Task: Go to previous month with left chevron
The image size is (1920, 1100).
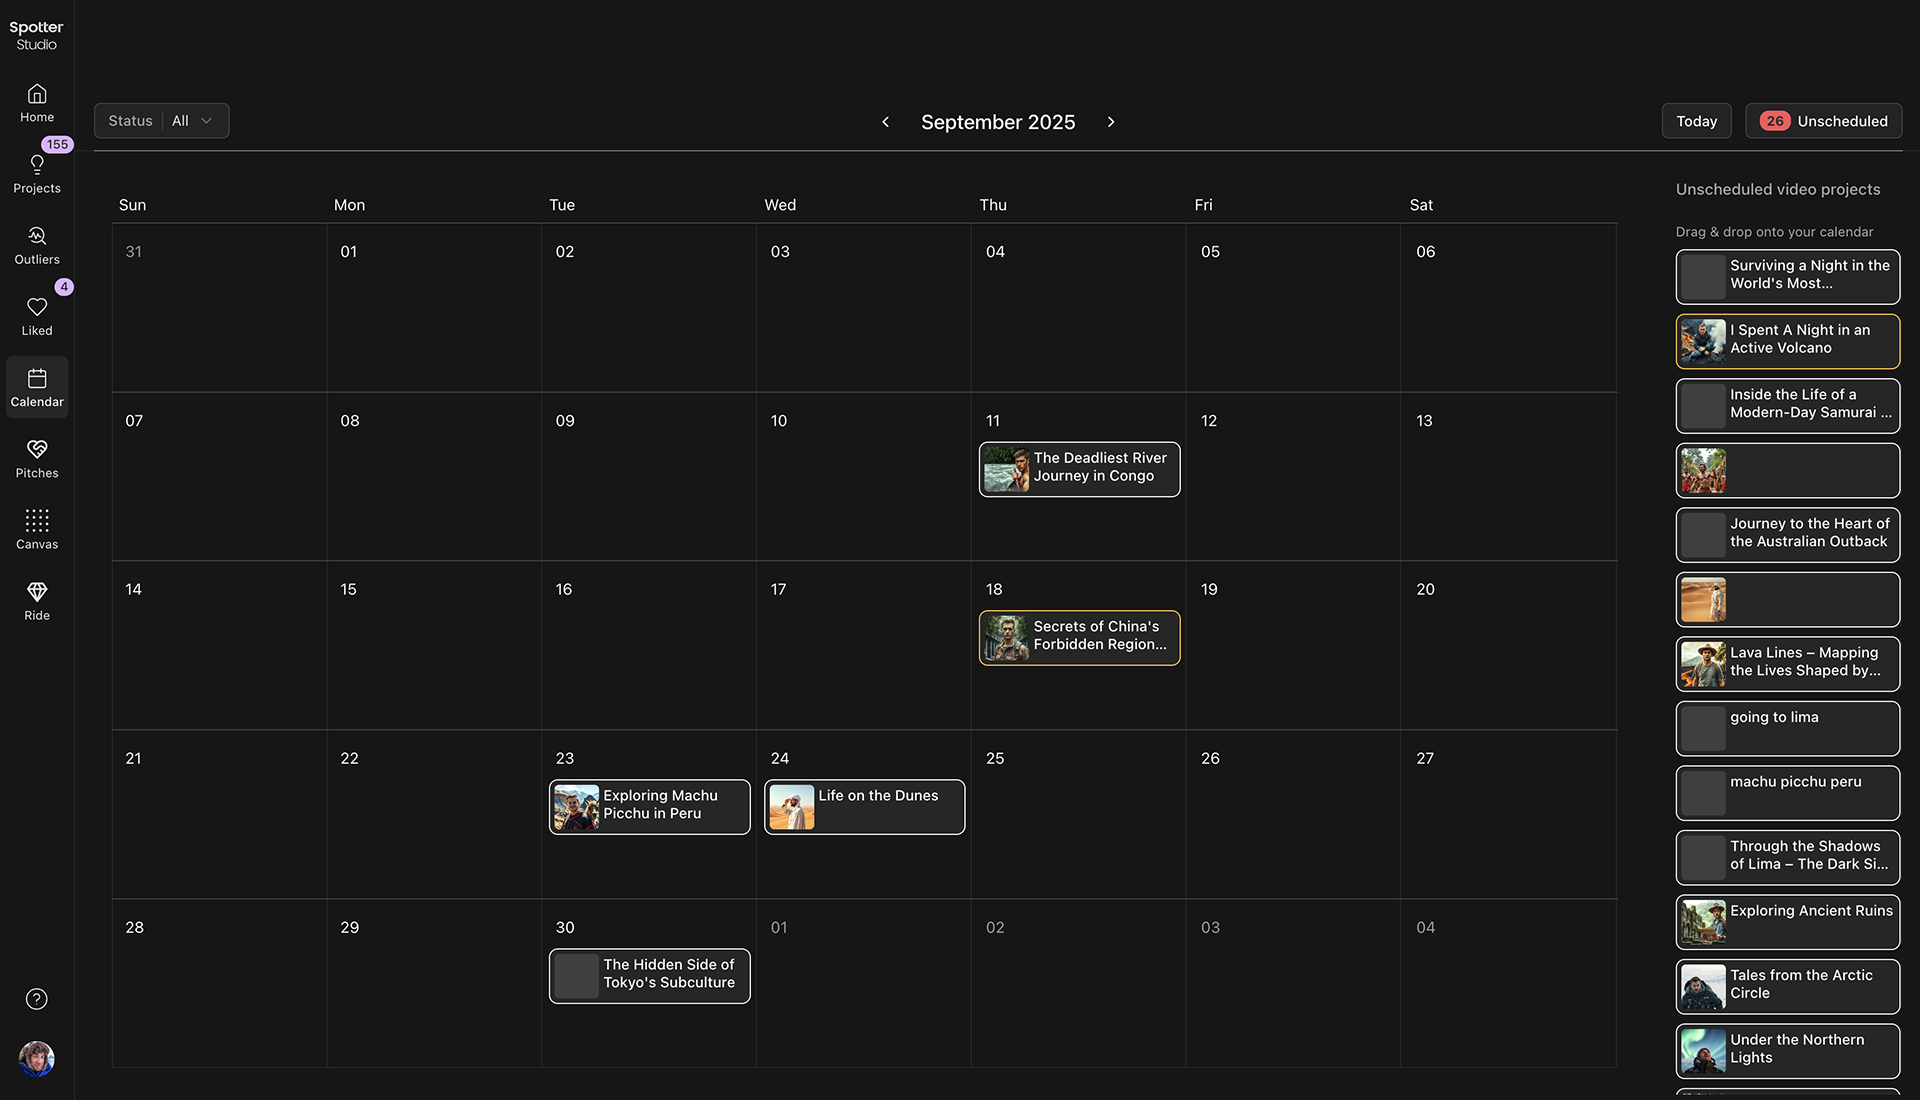Action: click(x=885, y=122)
